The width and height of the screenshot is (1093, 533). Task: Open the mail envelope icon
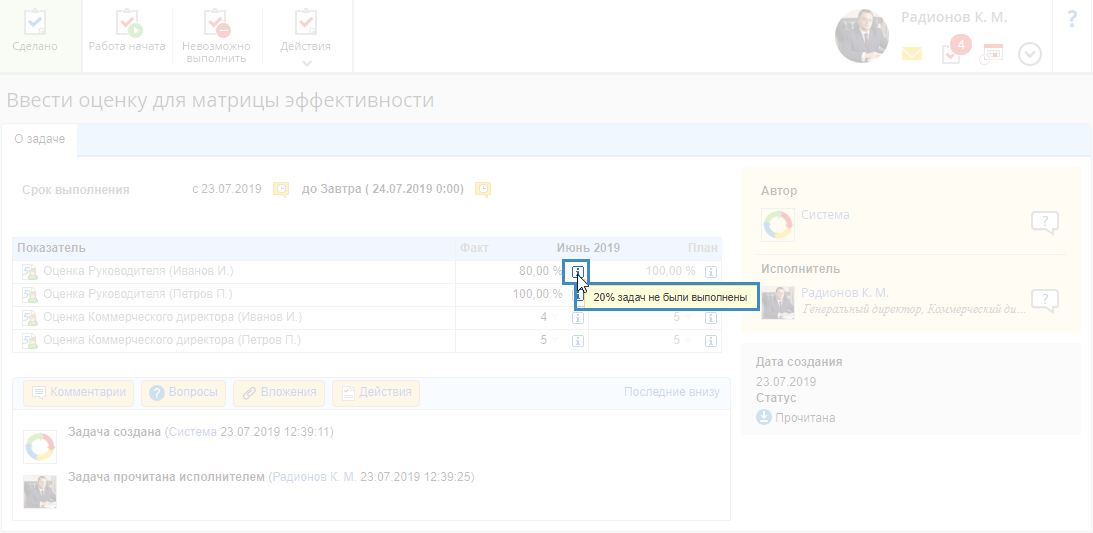[911, 54]
